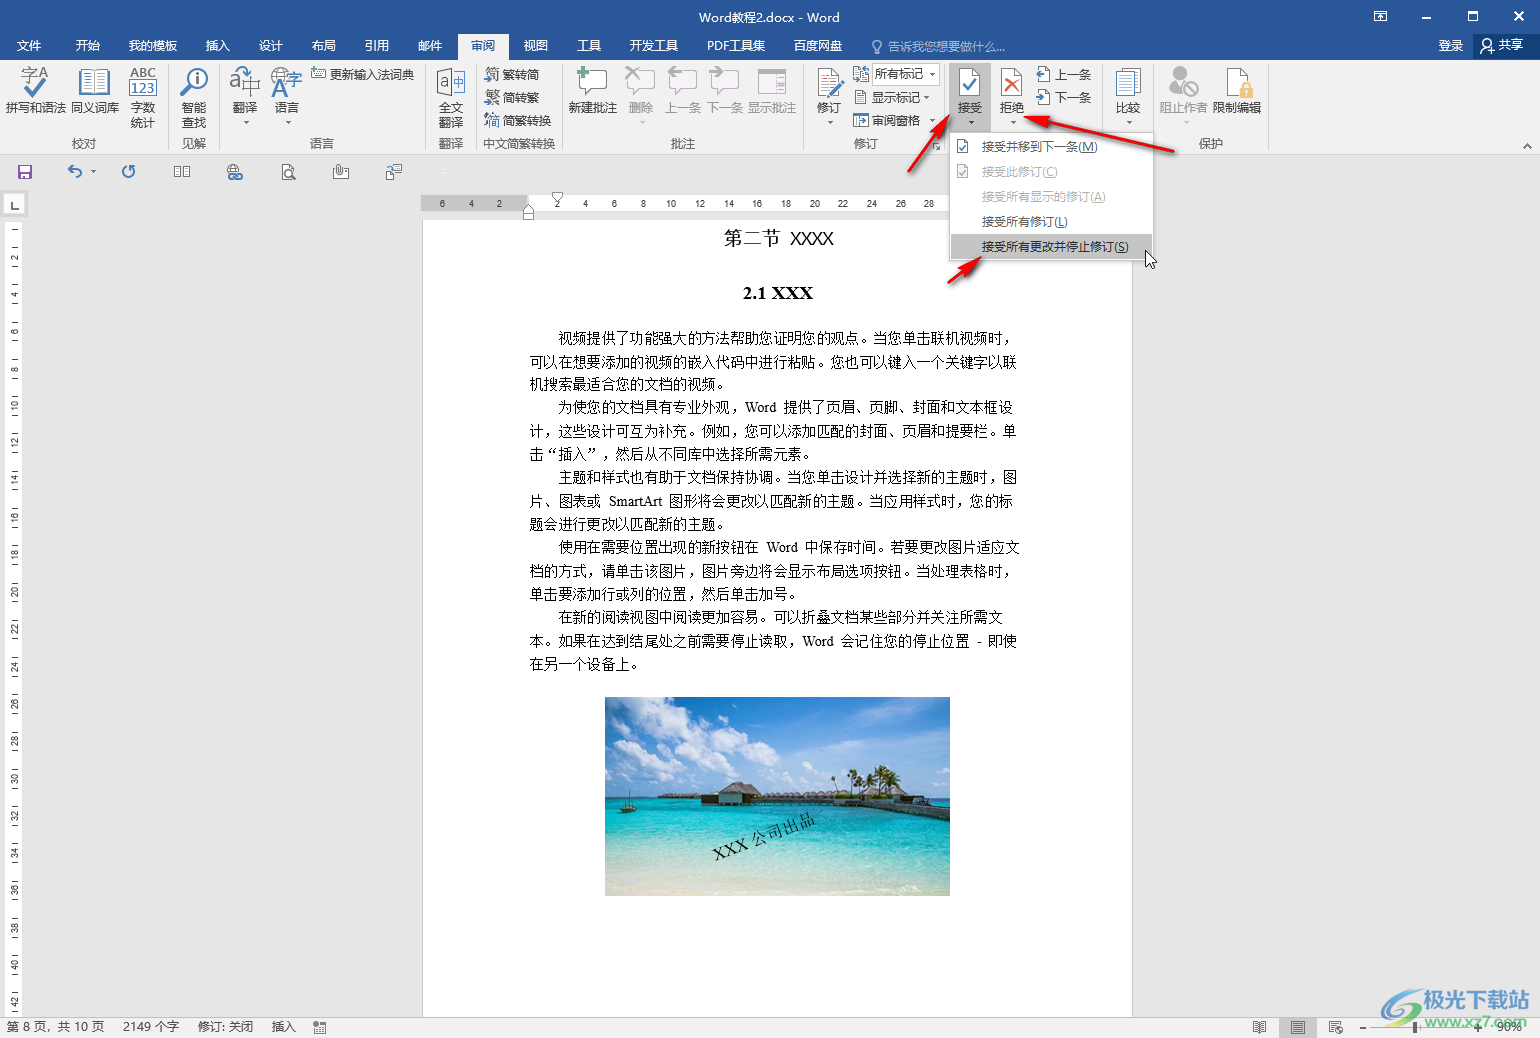Expand the 审阅窗格 dropdown arrow

click(933, 121)
